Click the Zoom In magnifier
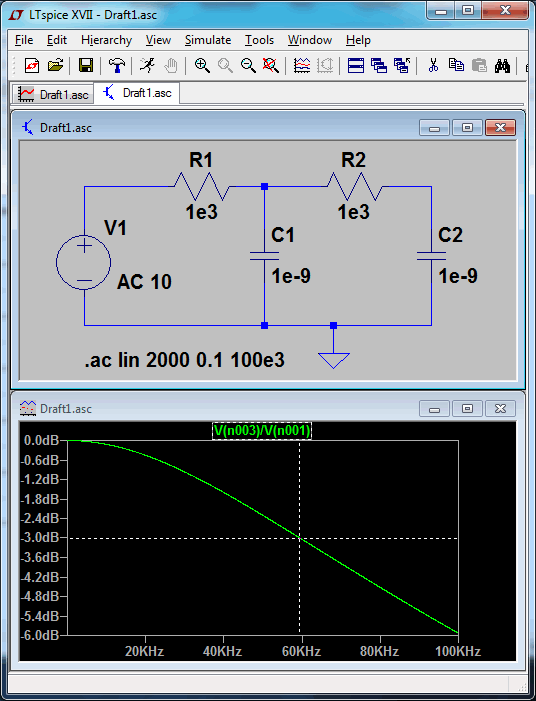The height and width of the screenshot is (701, 536). [x=202, y=65]
